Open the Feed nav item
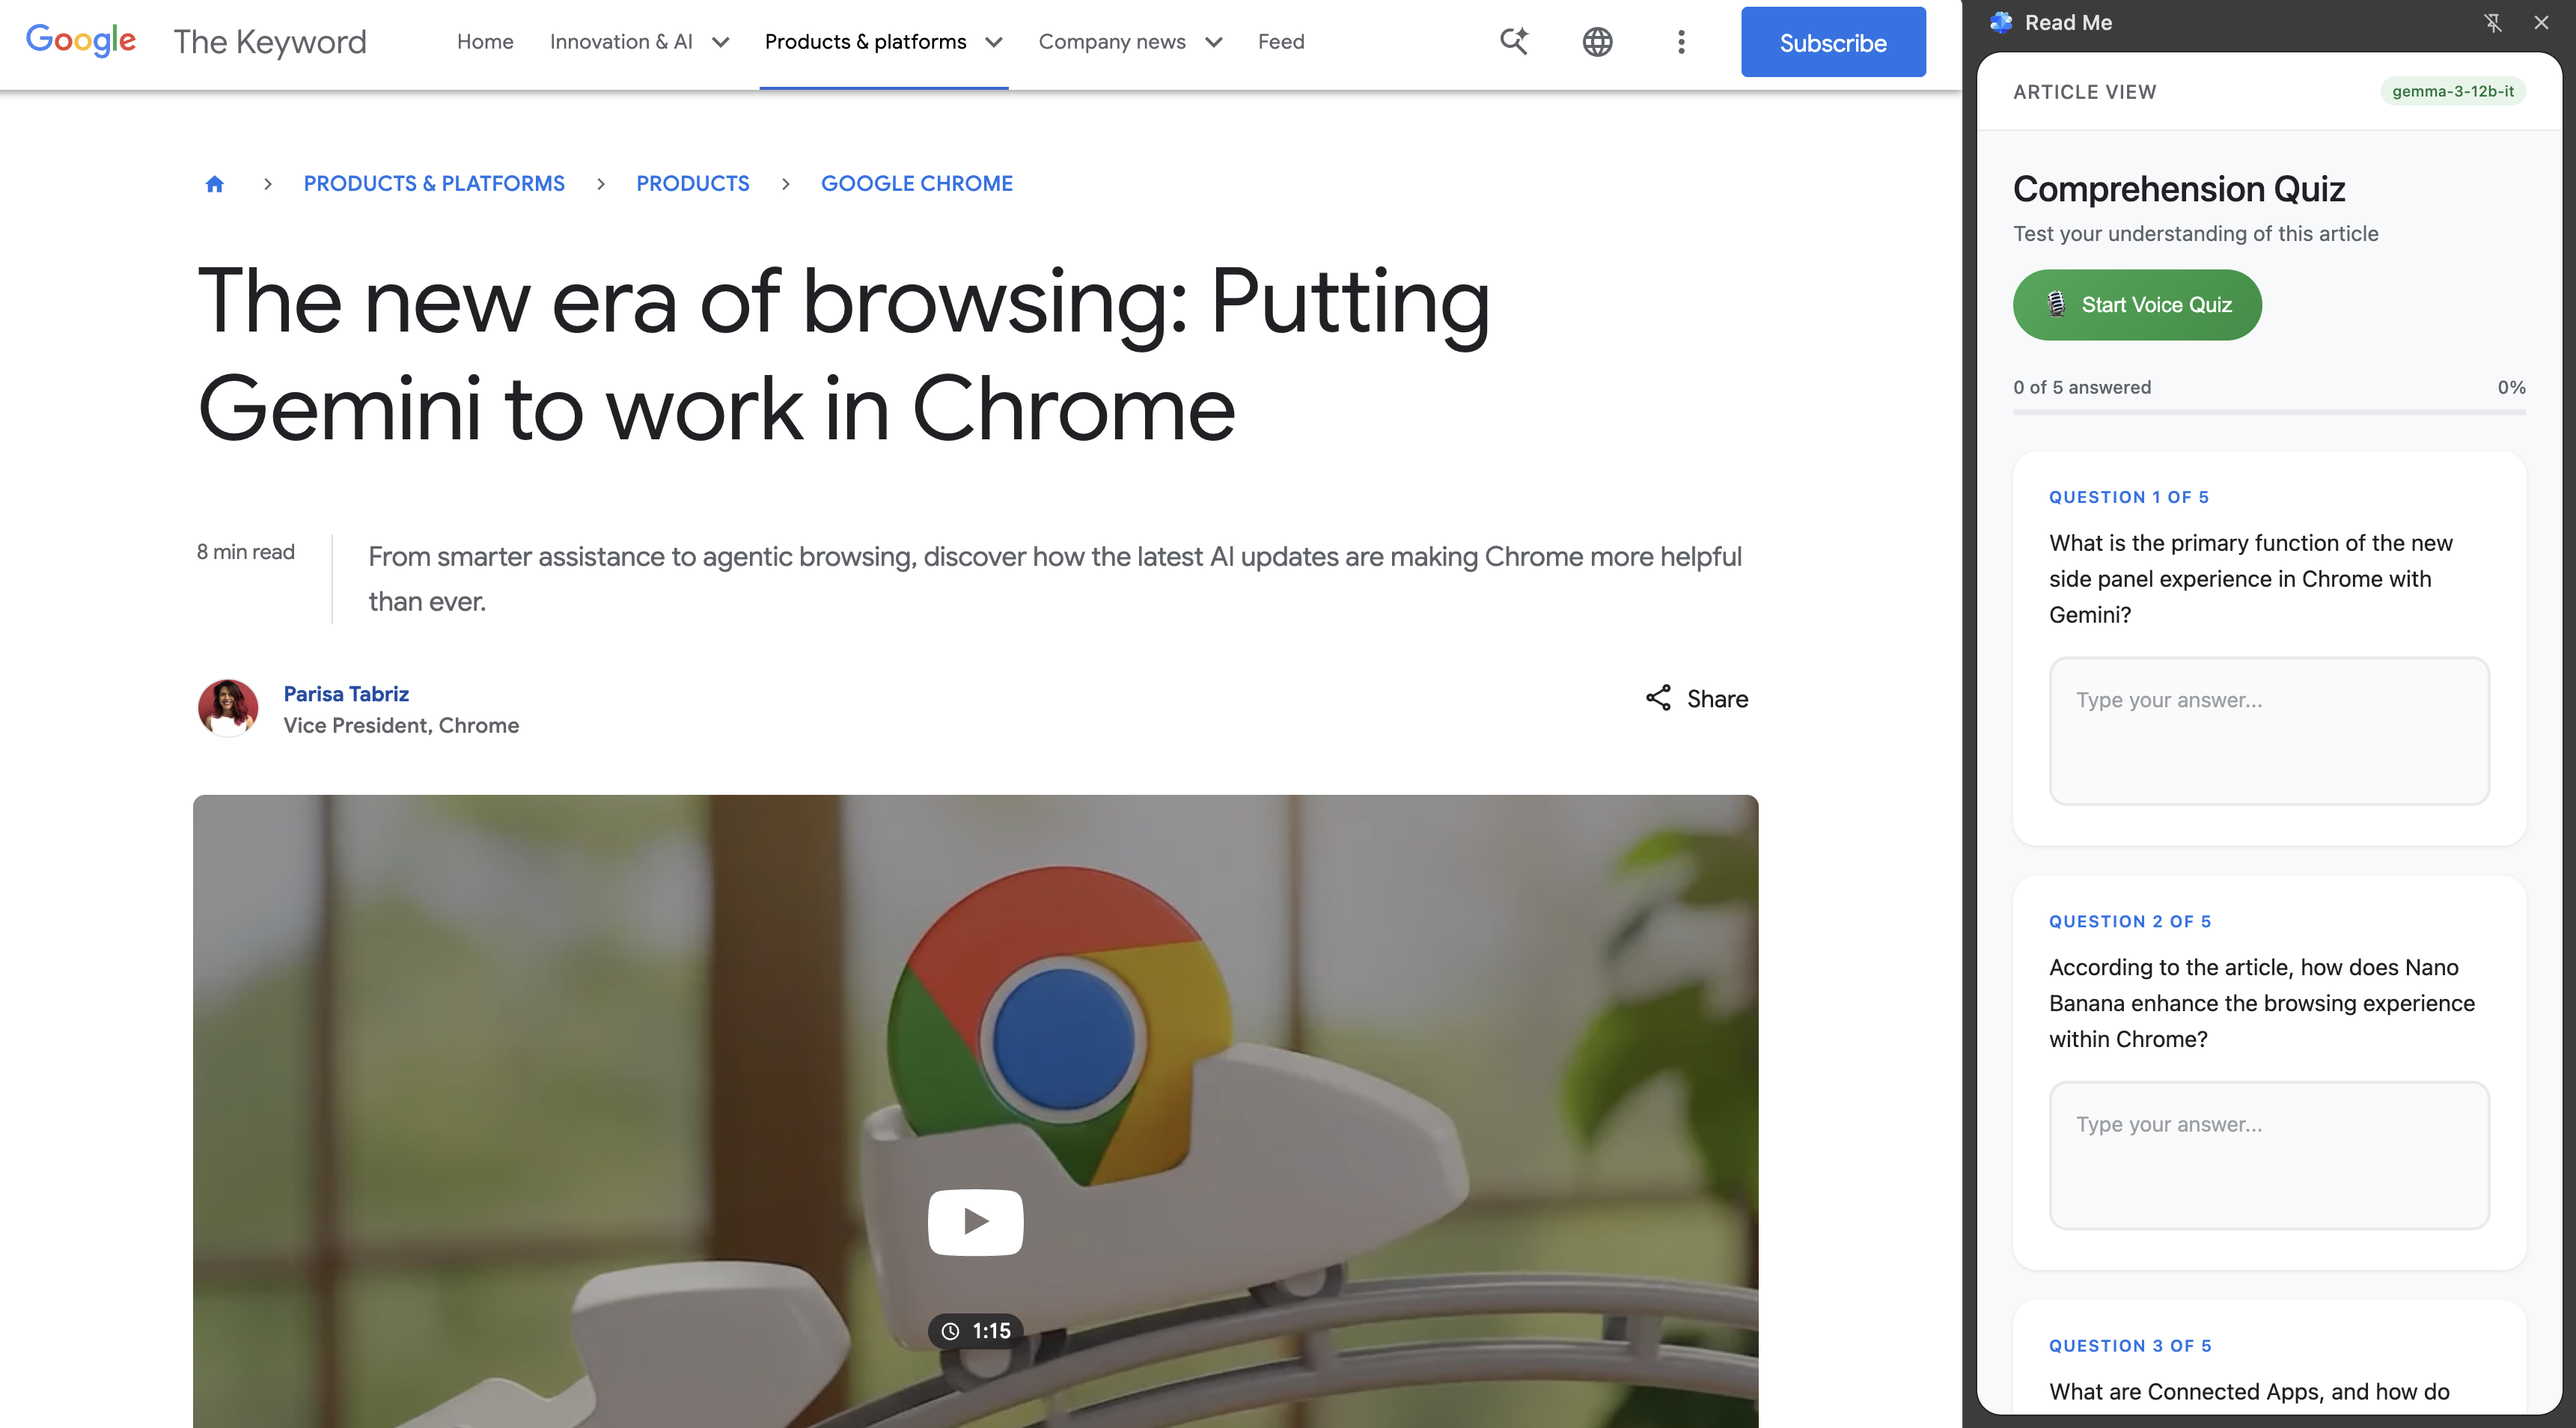2576x1428 pixels. [1281, 42]
